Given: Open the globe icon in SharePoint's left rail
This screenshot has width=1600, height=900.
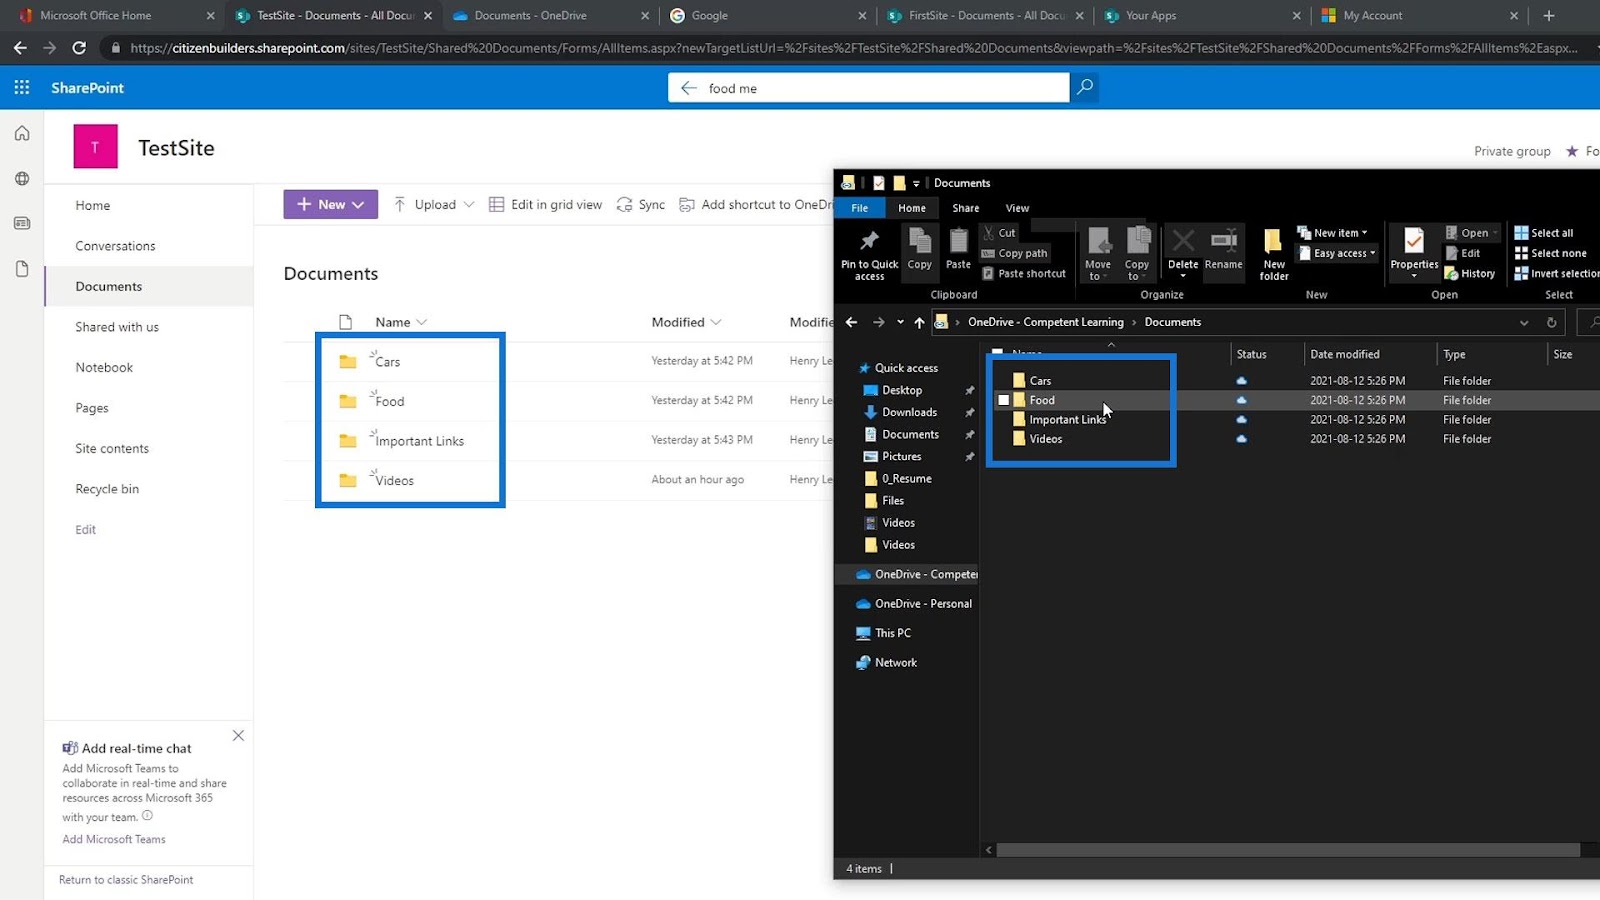Looking at the screenshot, I should (22, 179).
